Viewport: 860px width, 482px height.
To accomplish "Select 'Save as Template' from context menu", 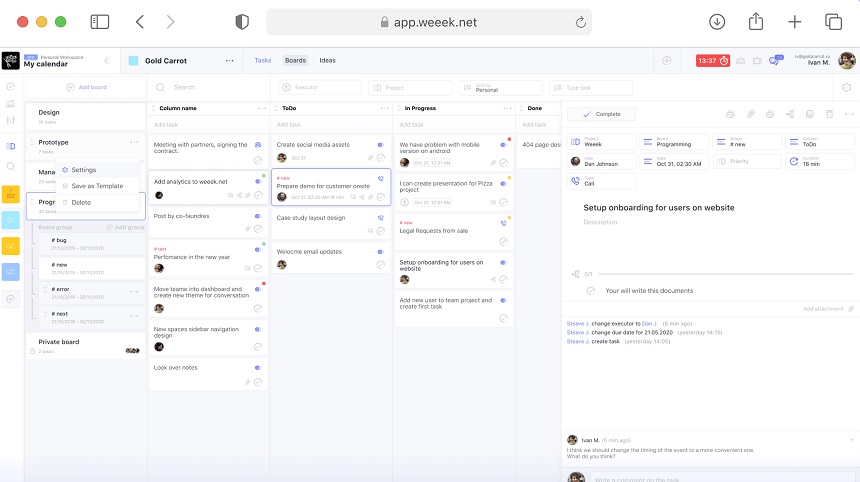I will (97, 186).
